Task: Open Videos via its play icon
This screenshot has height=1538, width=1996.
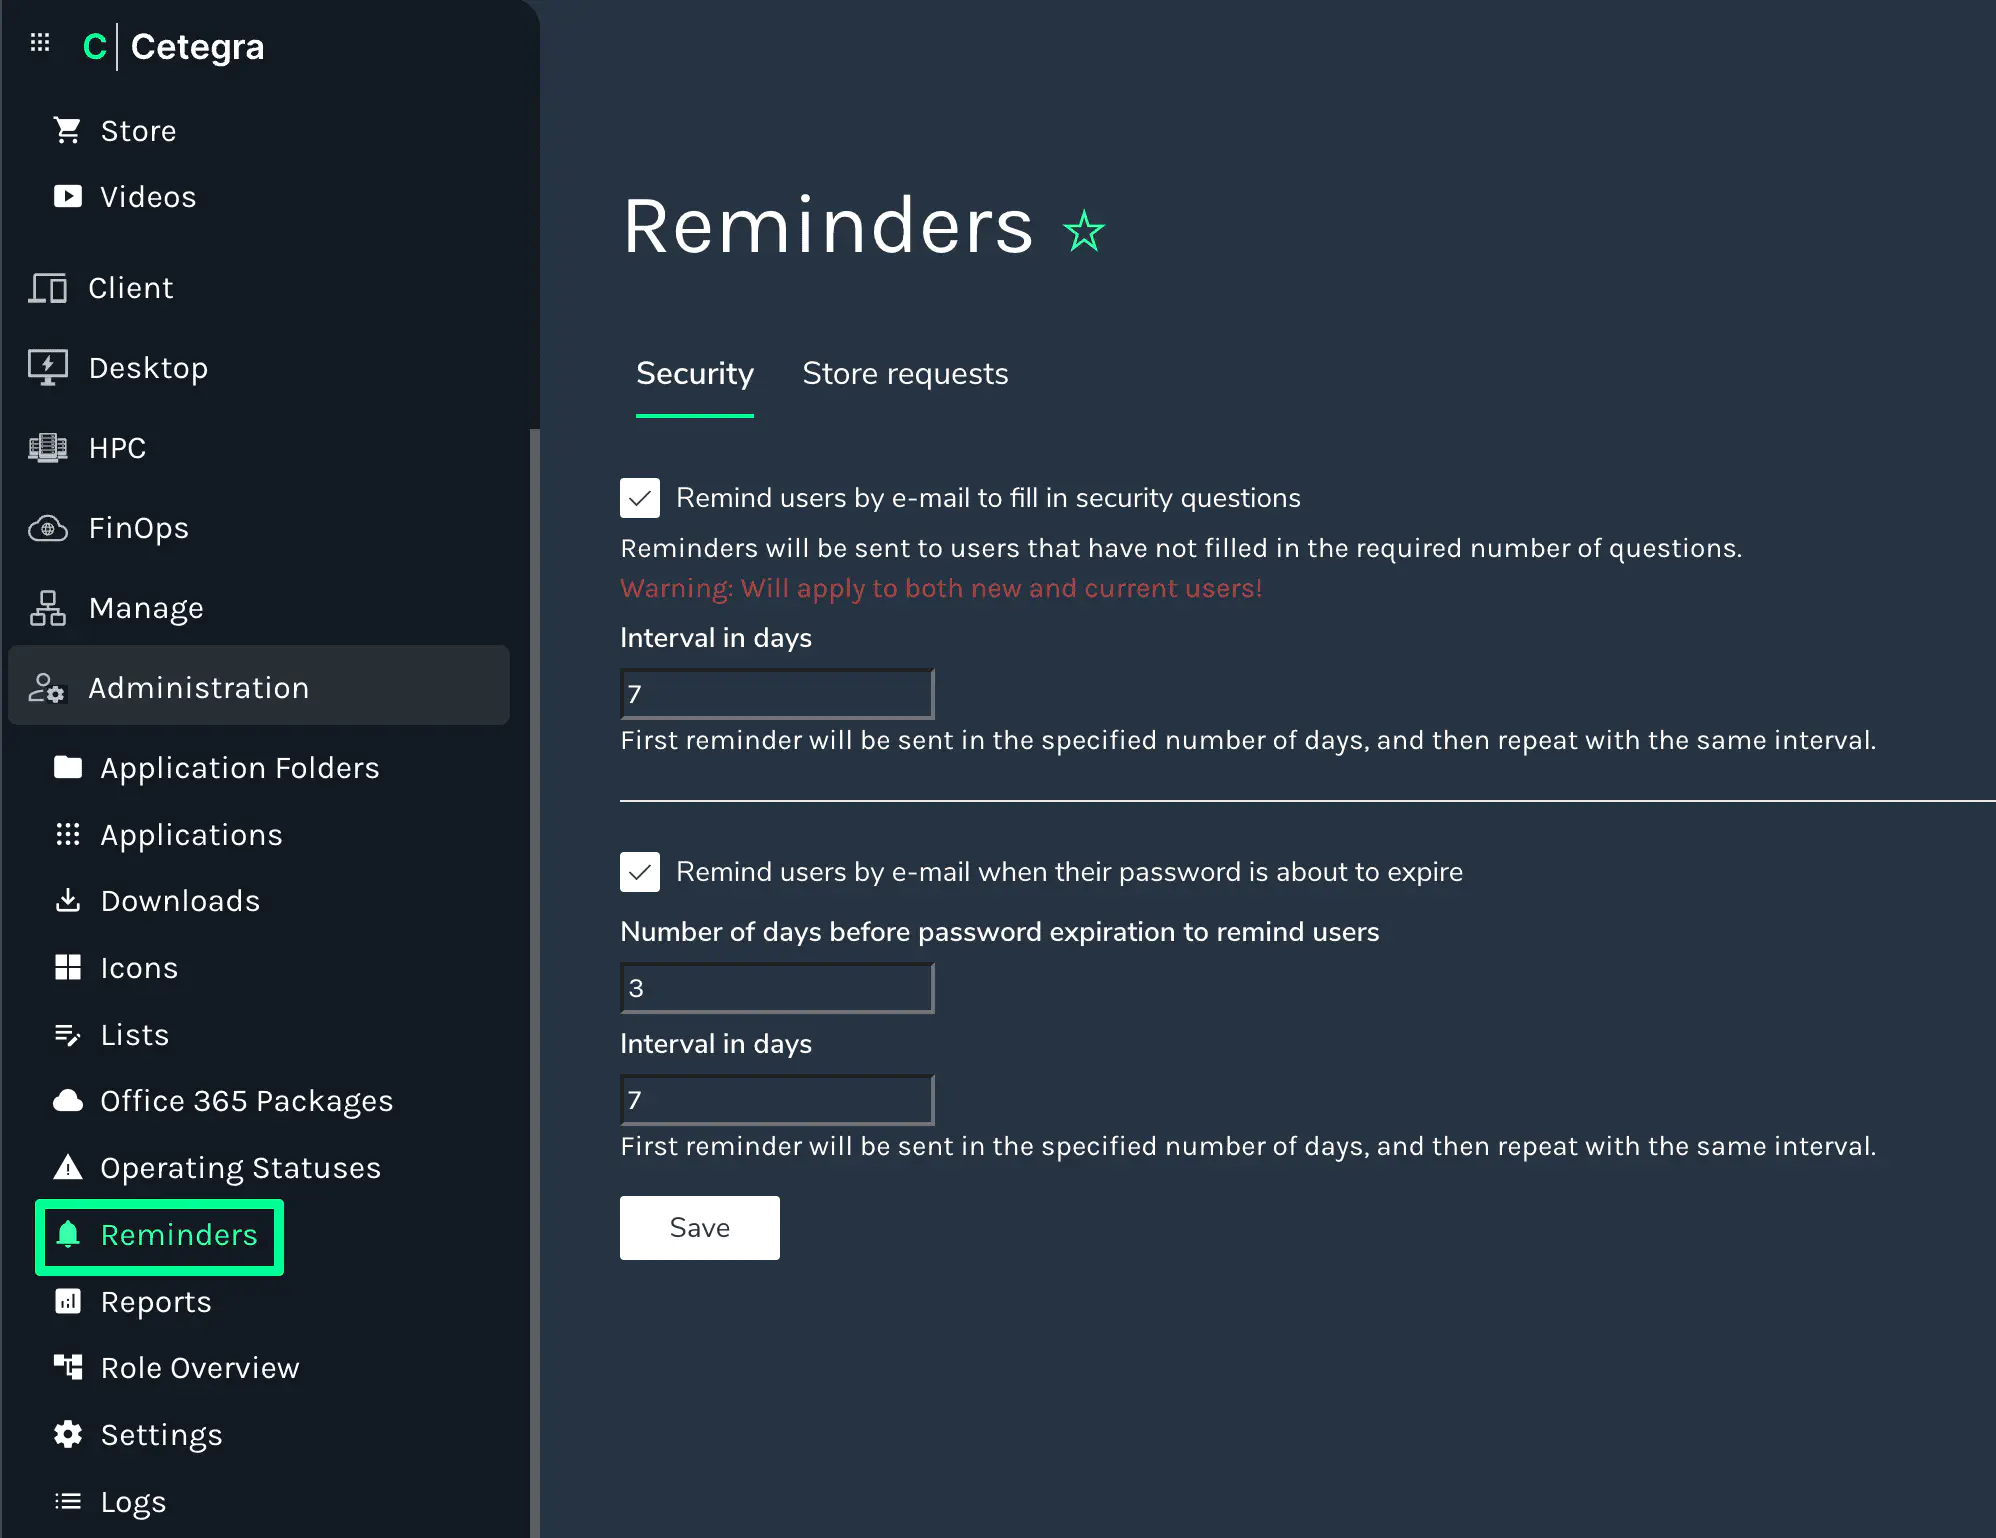Action: [67, 196]
